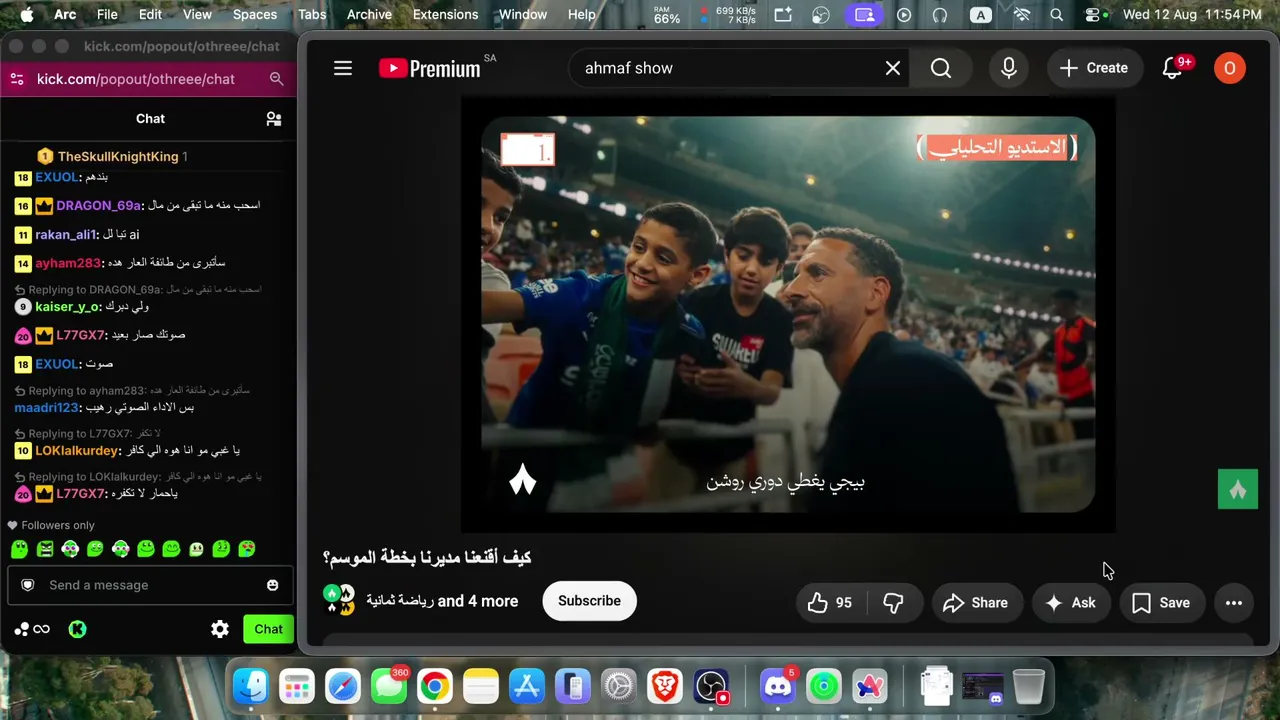Open channel points bubbles icon
This screenshot has width=1280, height=720.
click(x=31, y=629)
